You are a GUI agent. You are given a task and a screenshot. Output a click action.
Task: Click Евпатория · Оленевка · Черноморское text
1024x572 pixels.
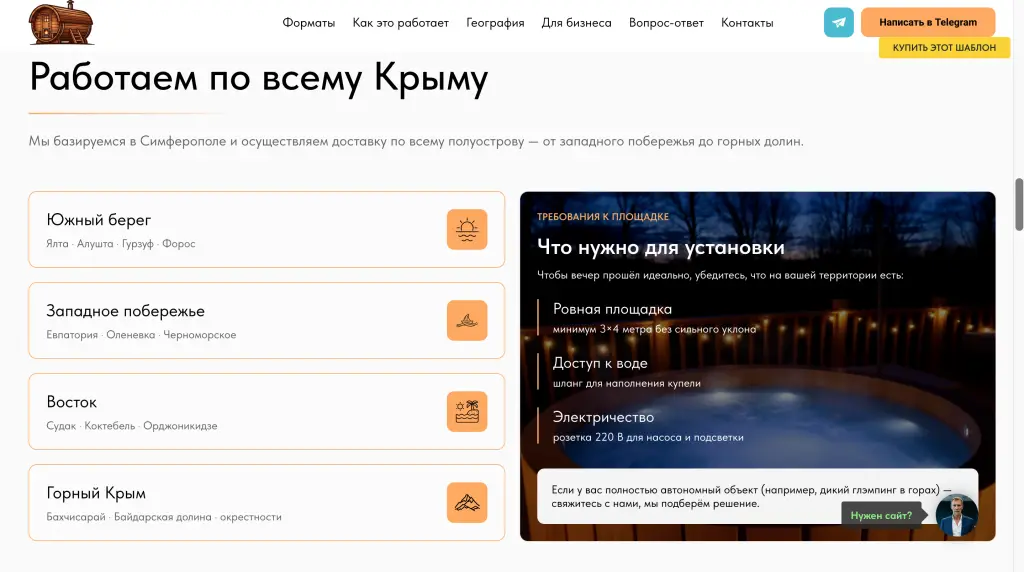[x=141, y=334]
